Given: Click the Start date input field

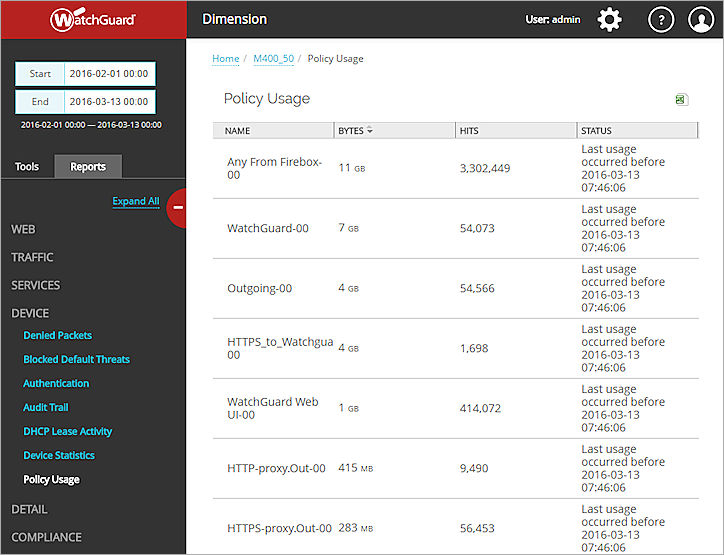Looking at the screenshot, I should point(108,74).
